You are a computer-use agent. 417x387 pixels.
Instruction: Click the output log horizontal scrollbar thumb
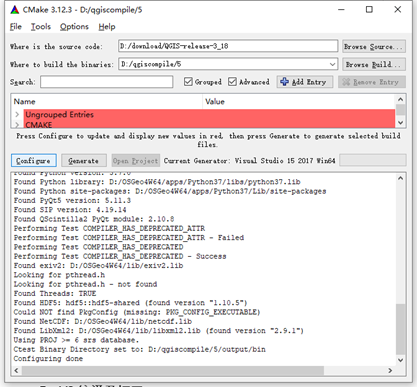(173, 371)
